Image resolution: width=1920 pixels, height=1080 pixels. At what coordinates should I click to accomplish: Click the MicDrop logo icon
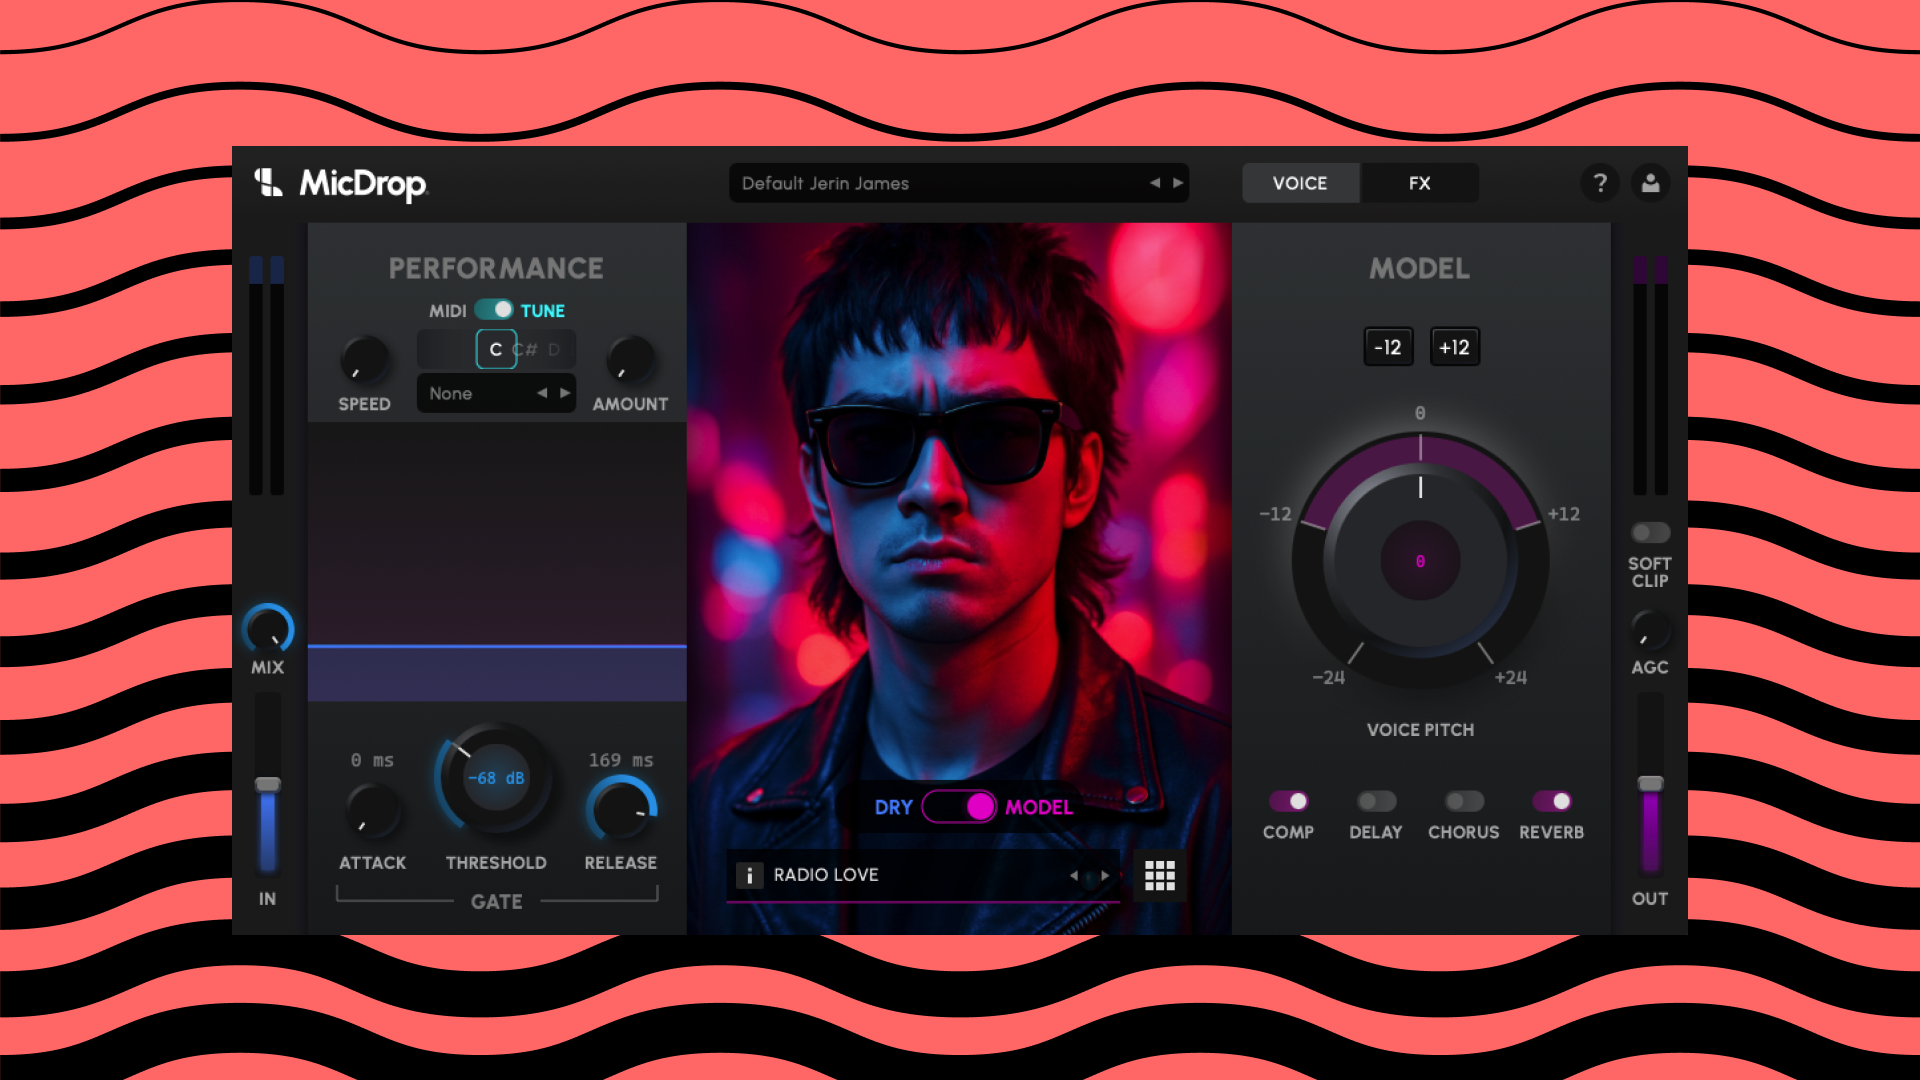coord(268,183)
